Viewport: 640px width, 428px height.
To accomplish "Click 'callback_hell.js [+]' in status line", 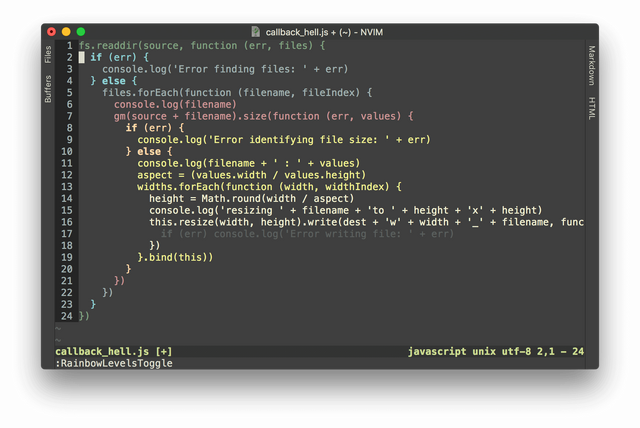I will (x=114, y=352).
